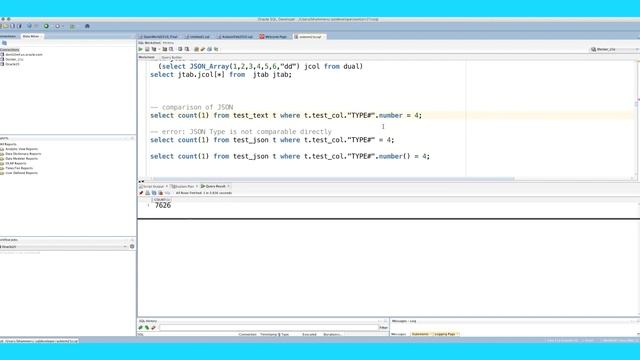This screenshot has height=360, width=640.
Task: Click the icon atop Connections panel
Action: [4, 43]
